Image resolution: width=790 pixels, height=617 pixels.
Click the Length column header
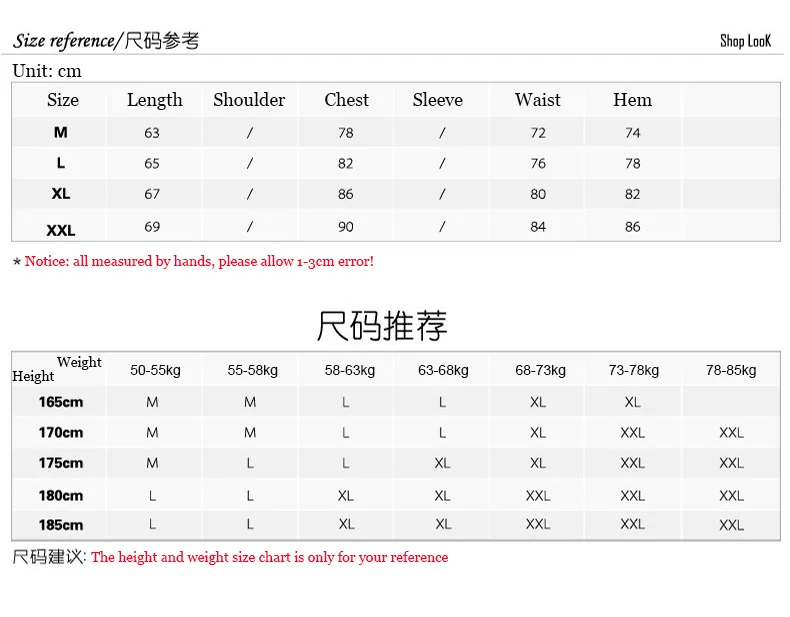[155, 100]
